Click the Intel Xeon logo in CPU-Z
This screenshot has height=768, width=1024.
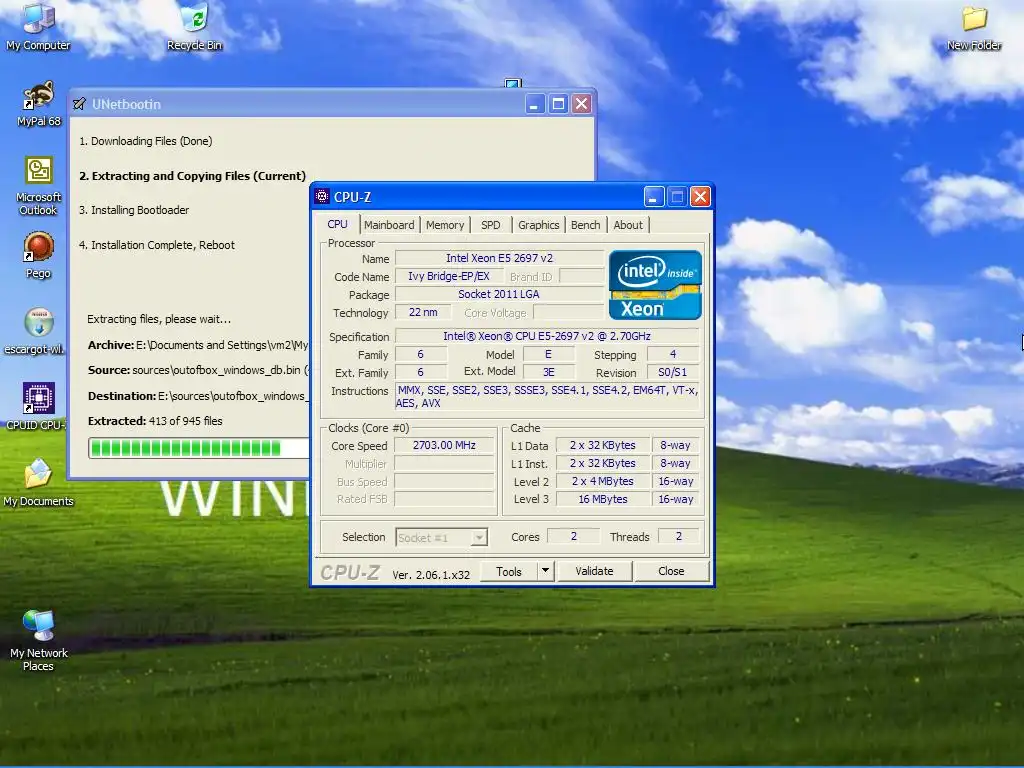[655, 285]
